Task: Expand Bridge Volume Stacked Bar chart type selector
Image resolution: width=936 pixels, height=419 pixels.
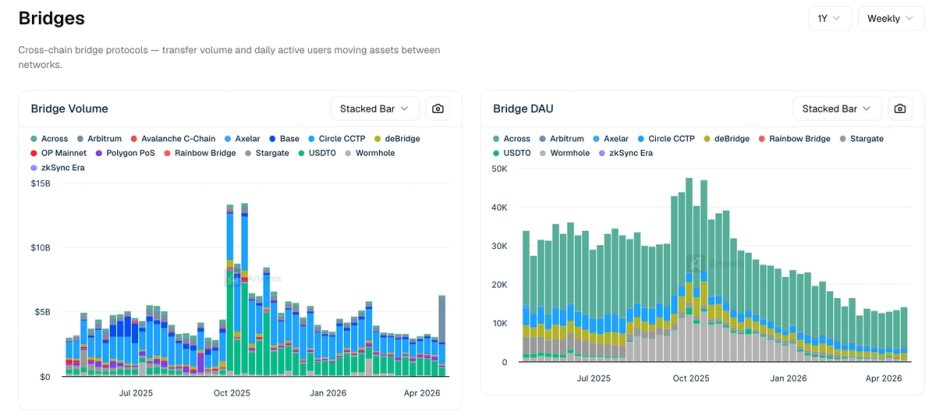Action: 374,109
